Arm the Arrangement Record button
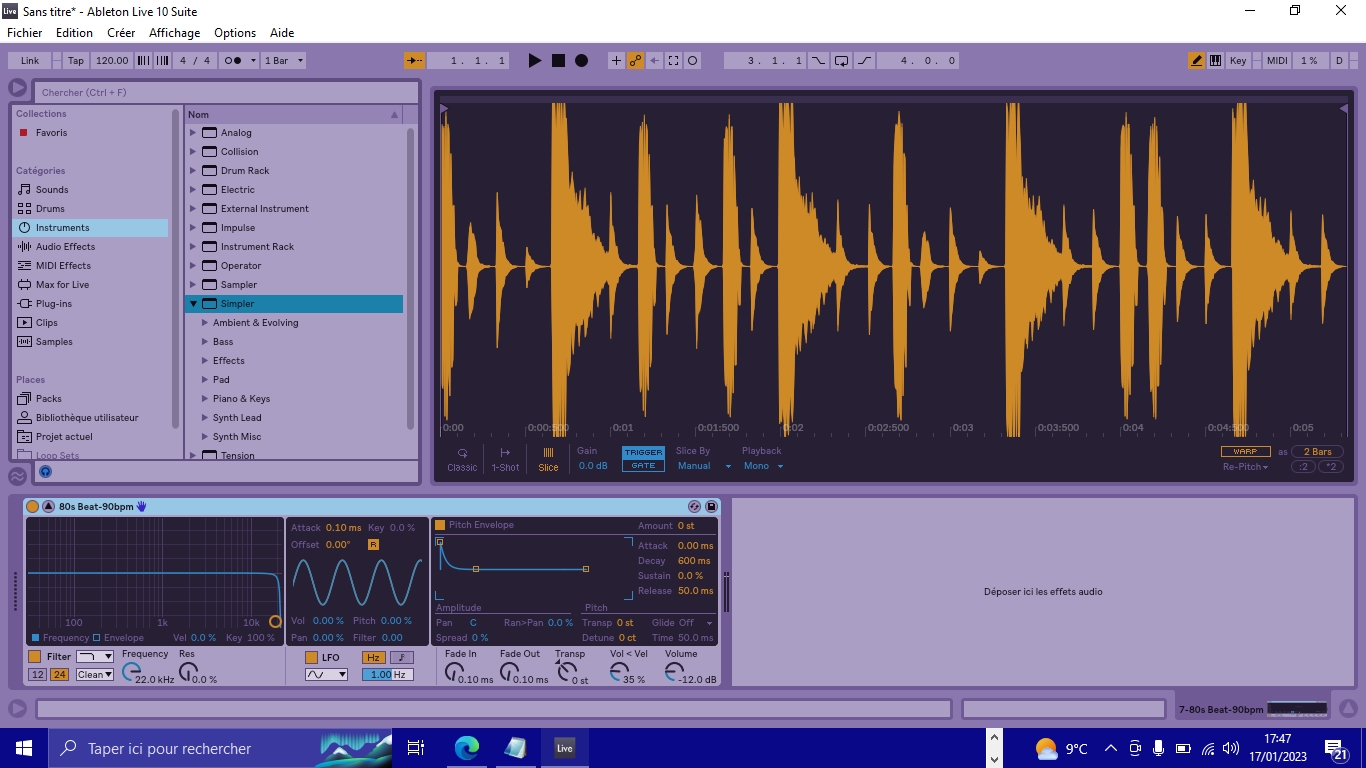This screenshot has height=768, width=1366. (x=581, y=61)
